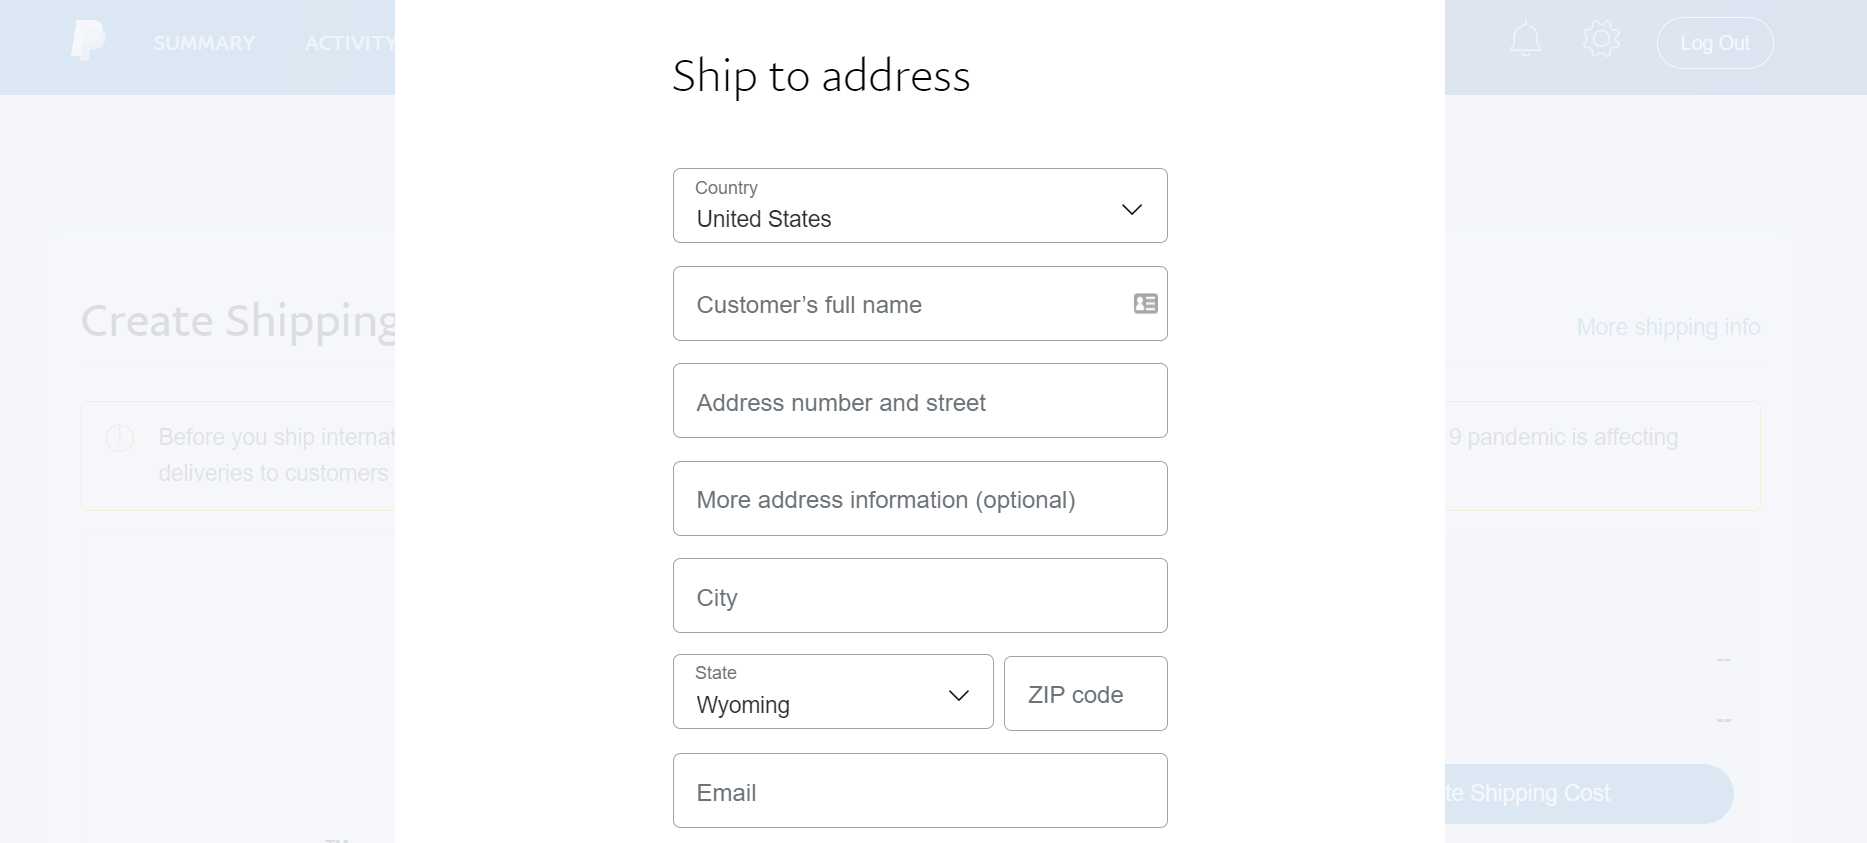Click the Log Out button
Viewport: 1867px width, 843px height.
[1714, 42]
